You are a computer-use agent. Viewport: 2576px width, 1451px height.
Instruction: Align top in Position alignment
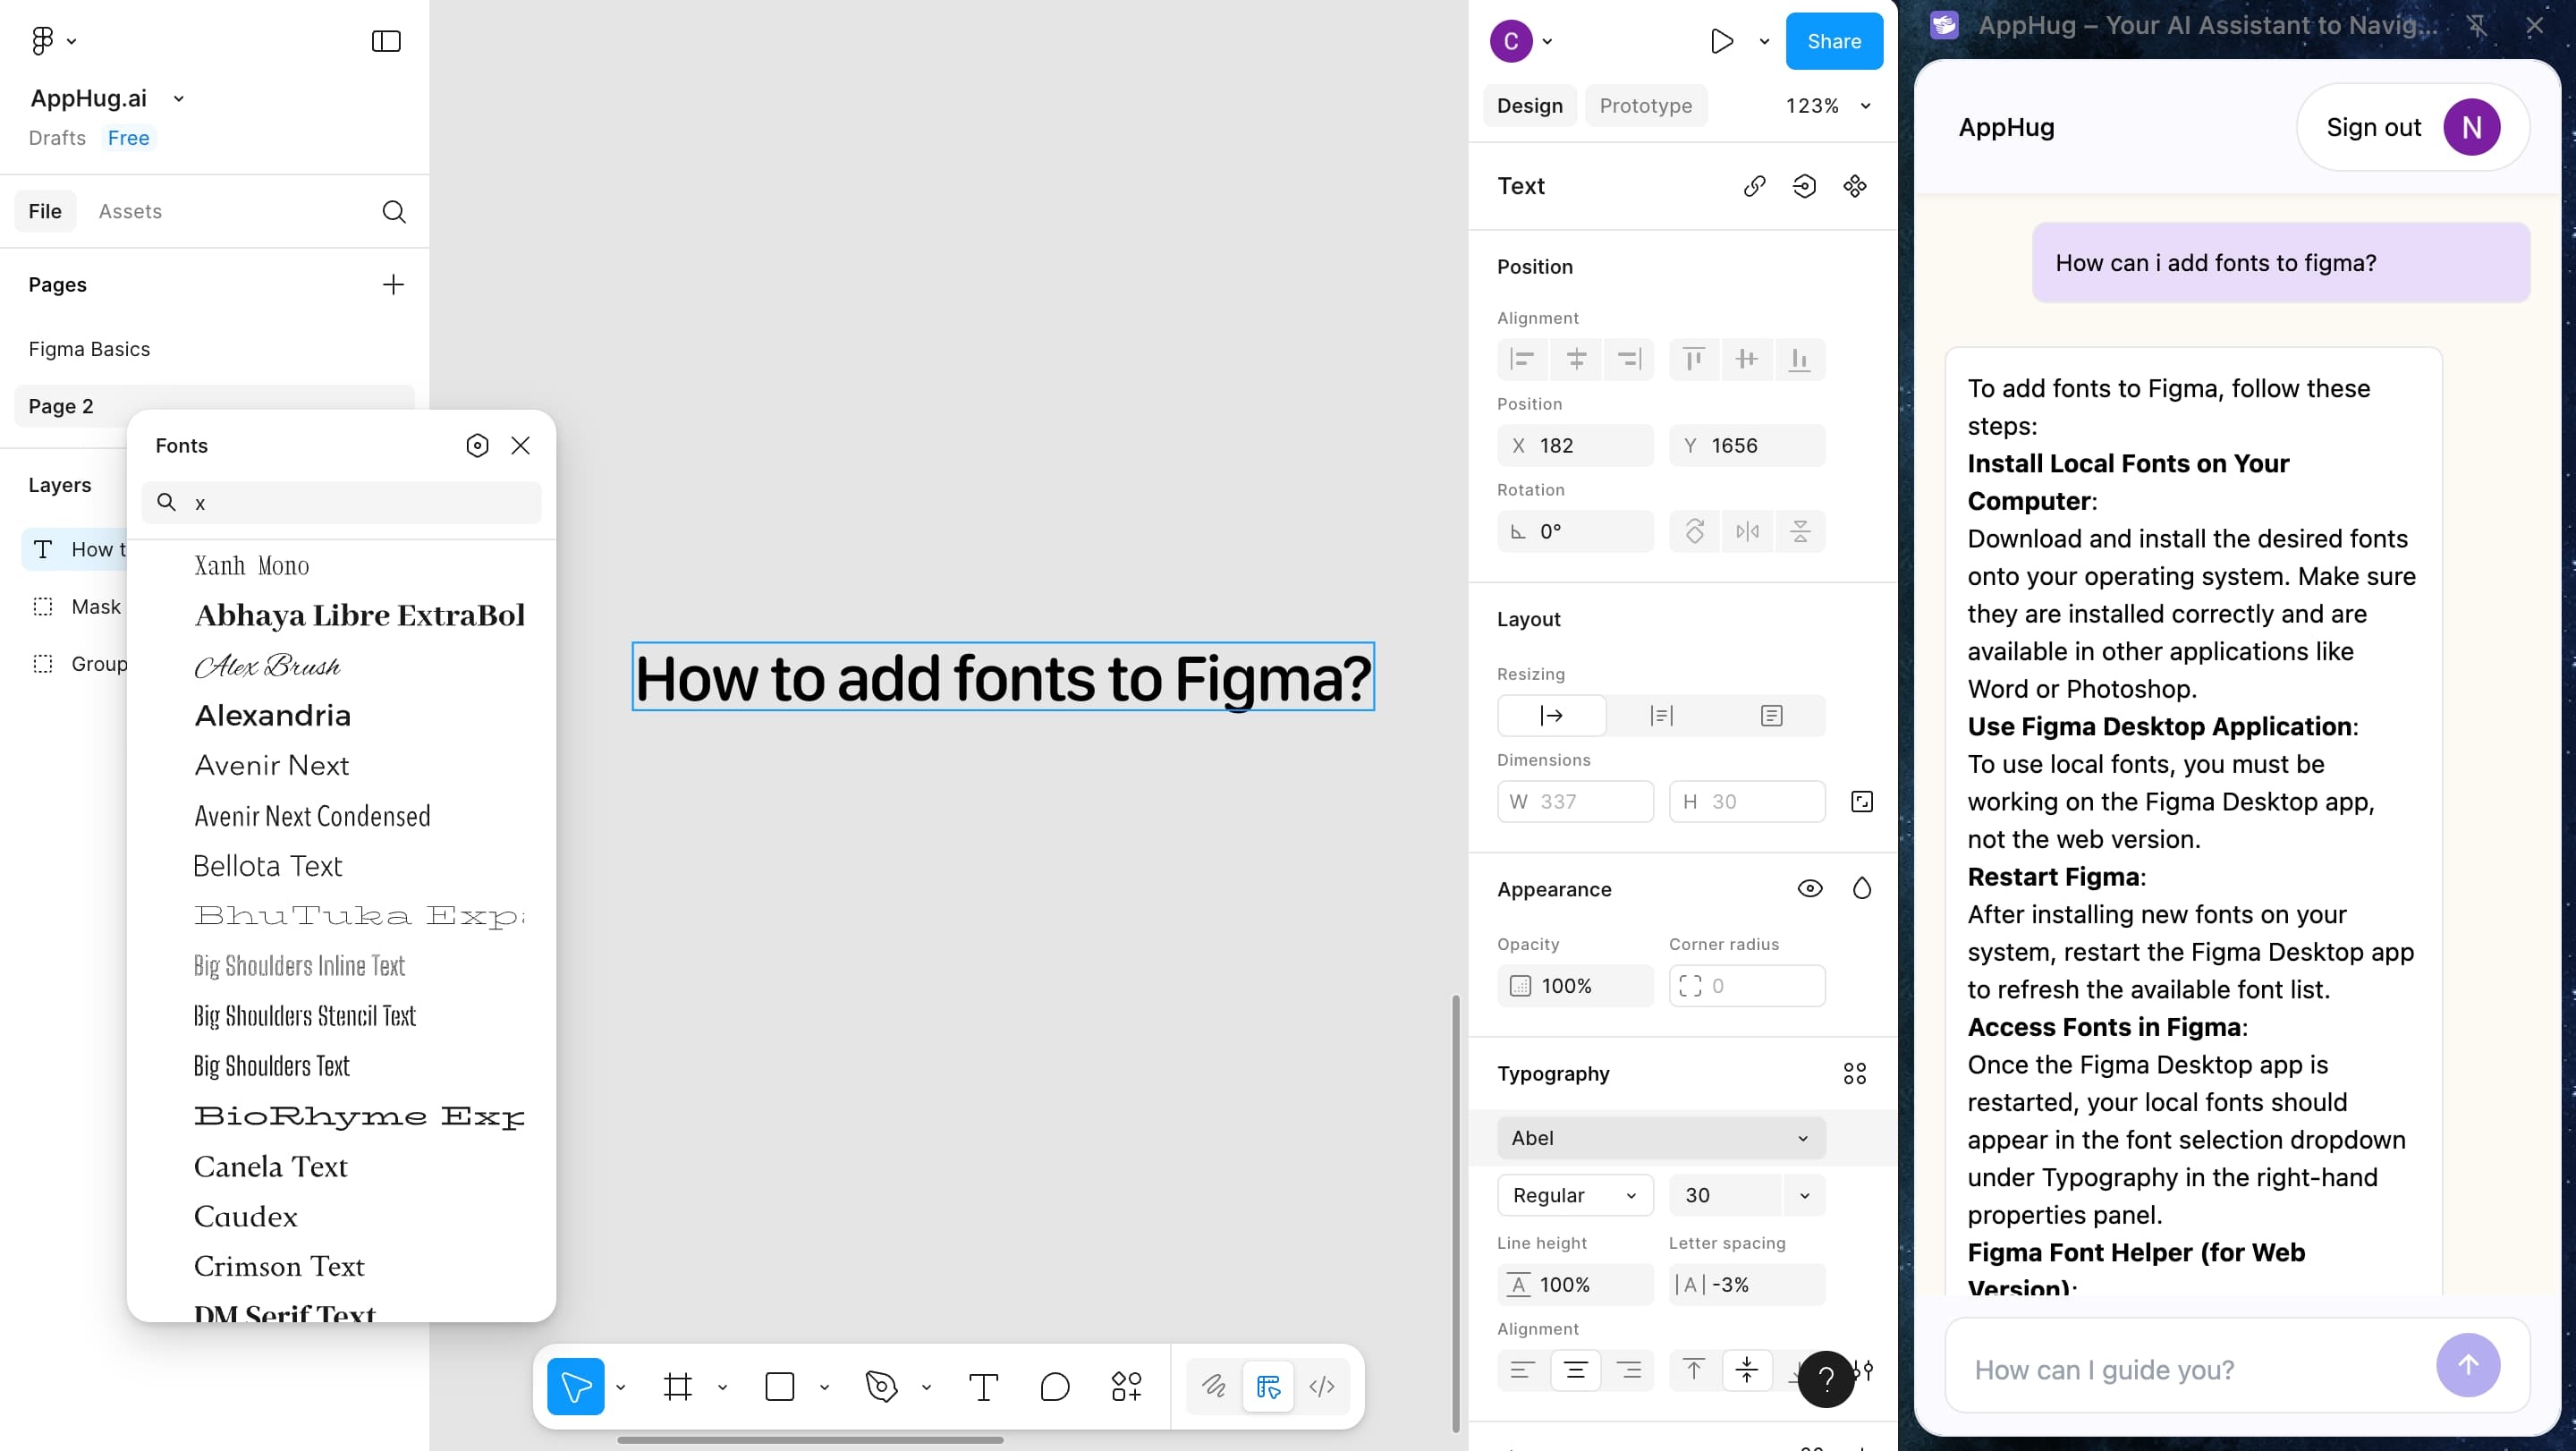click(1693, 359)
